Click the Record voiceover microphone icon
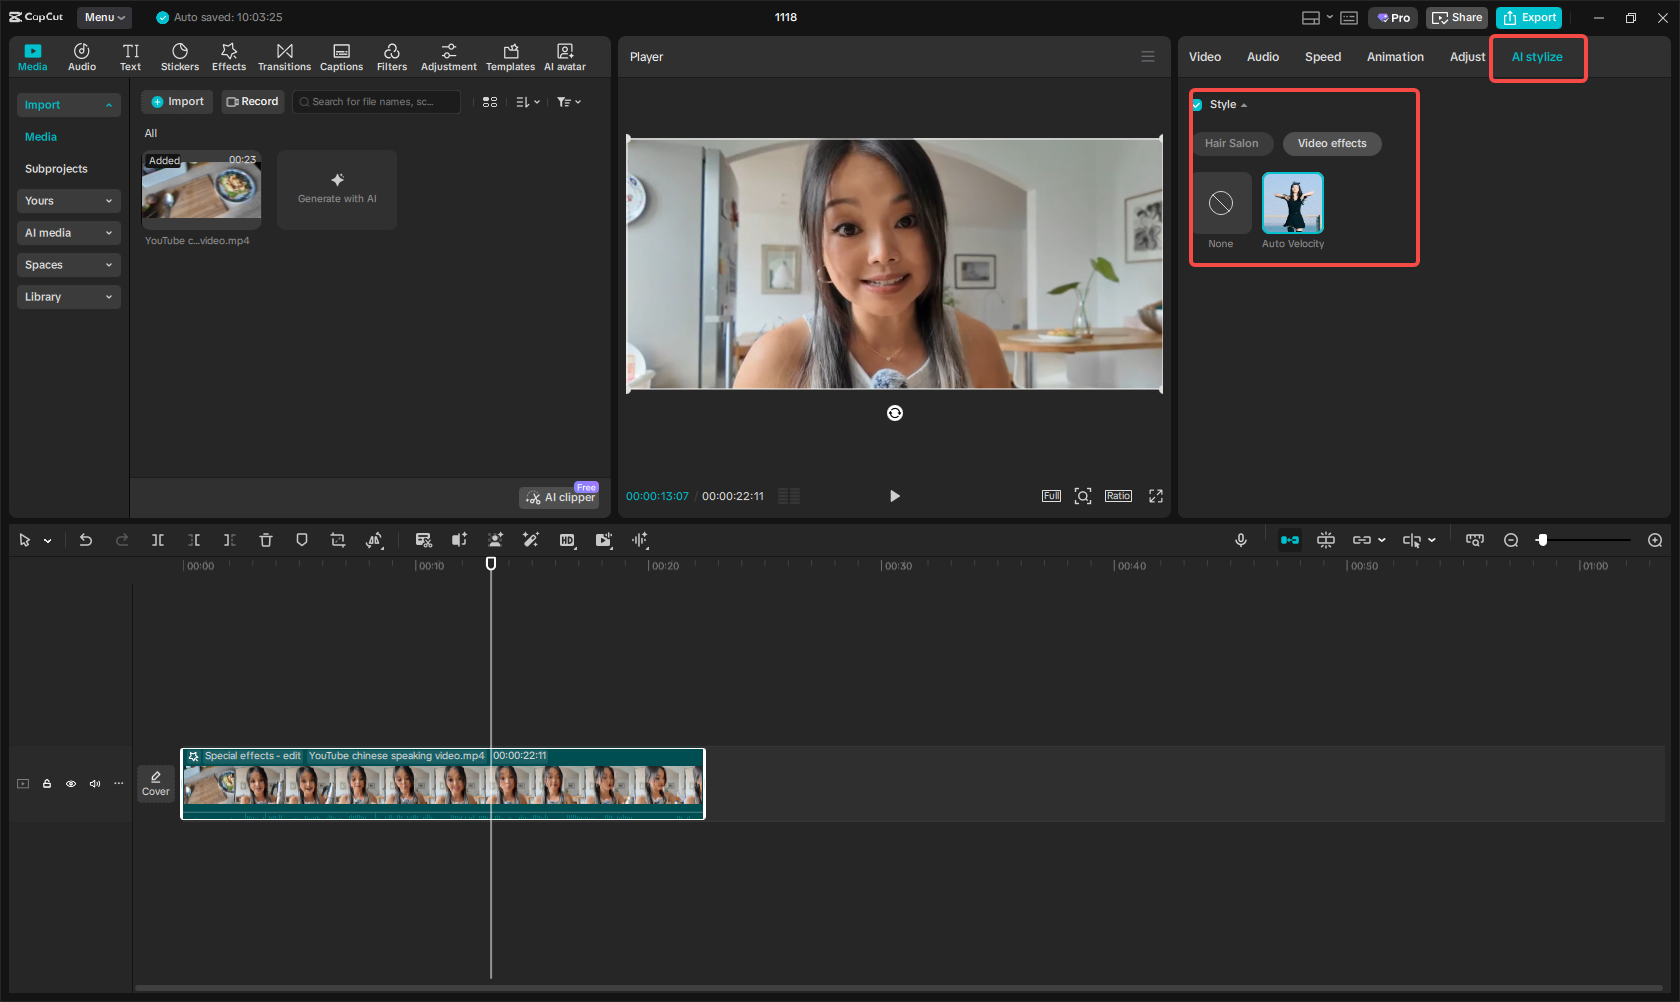This screenshot has width=1680, height=1002. point(1240,540)
